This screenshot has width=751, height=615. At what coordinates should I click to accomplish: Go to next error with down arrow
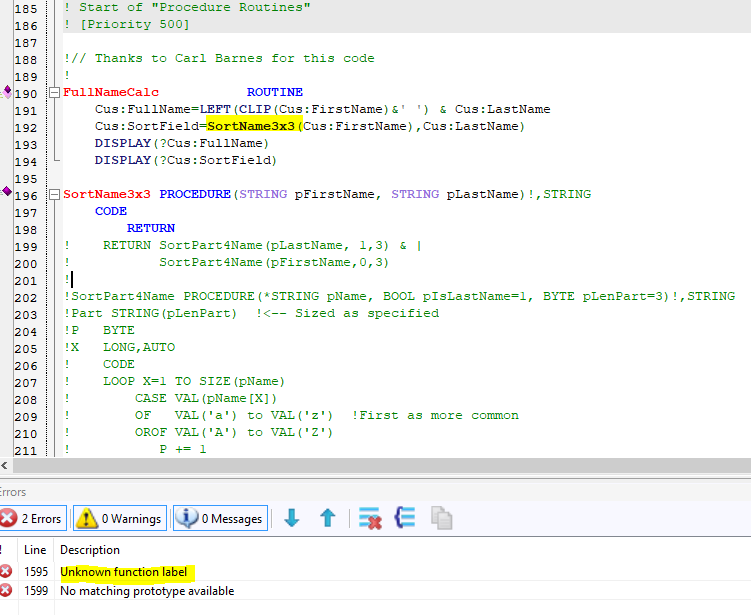coord(292,518)
